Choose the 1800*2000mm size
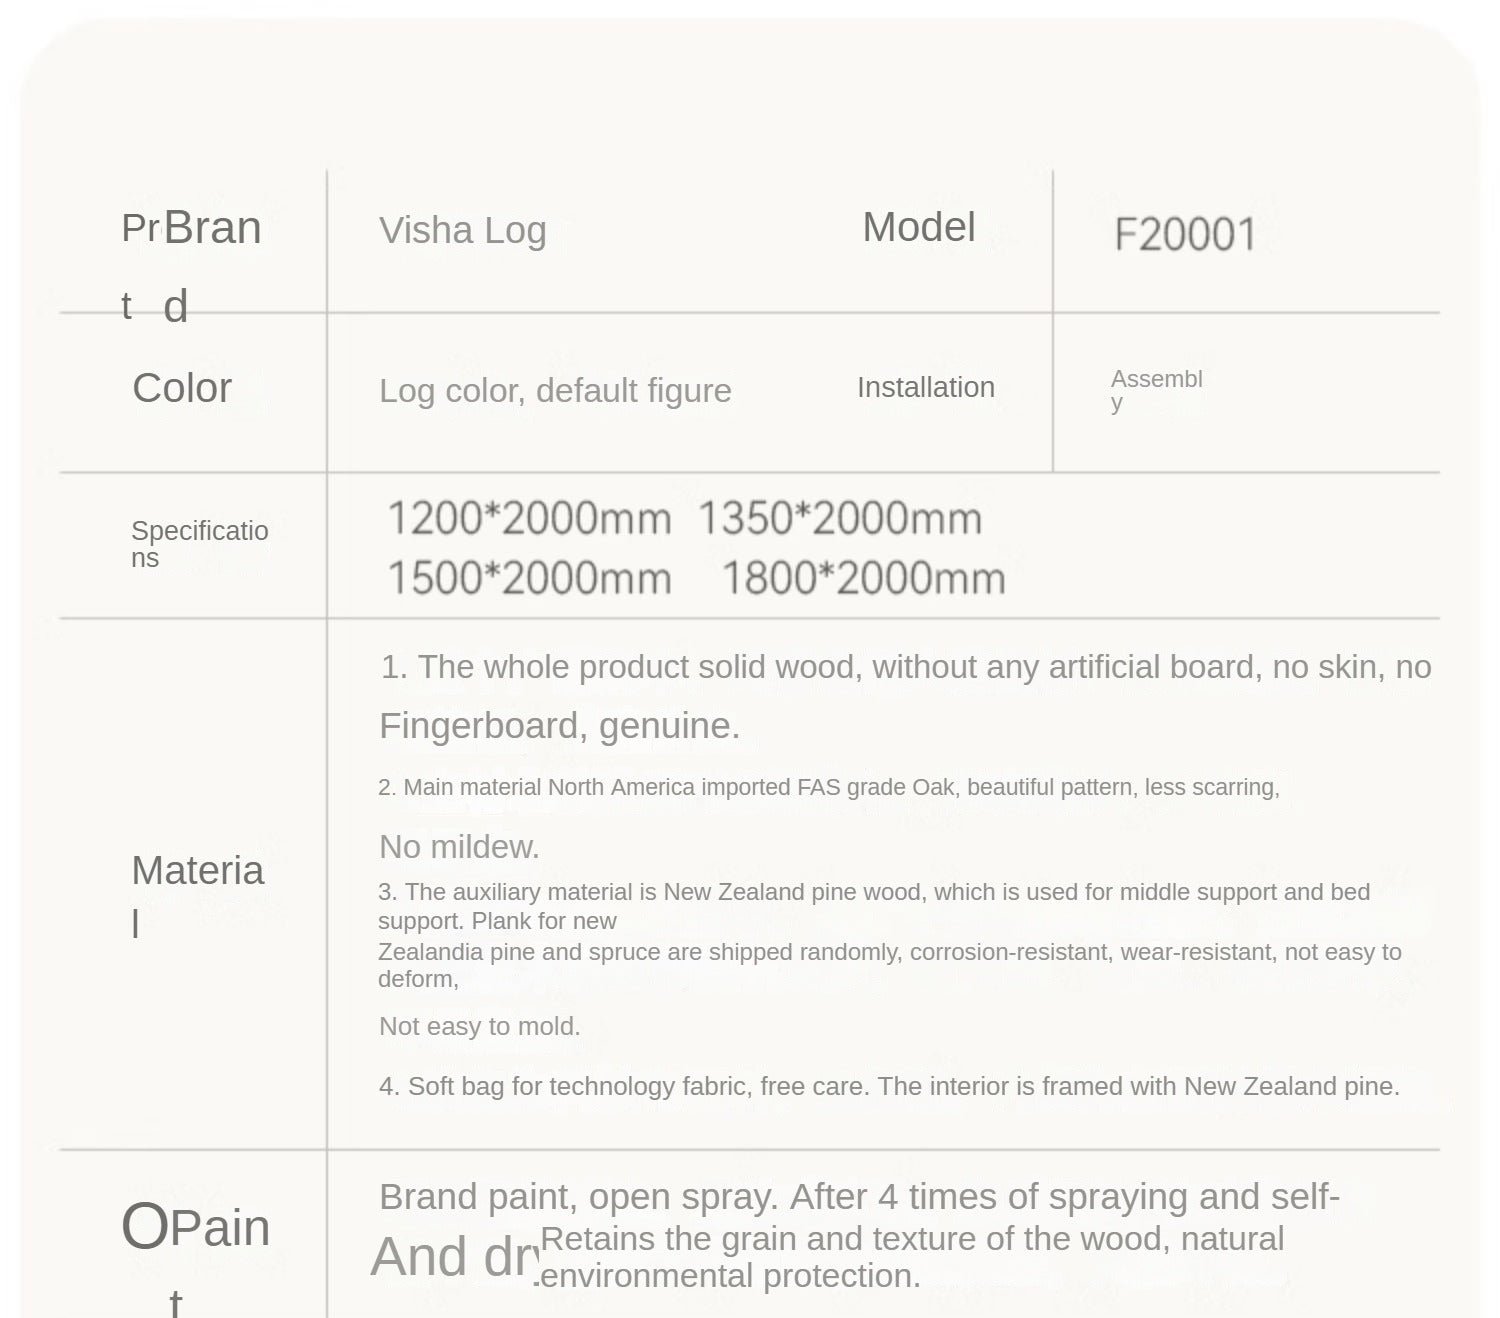Screen dimensions: 1500x1318 863,579
